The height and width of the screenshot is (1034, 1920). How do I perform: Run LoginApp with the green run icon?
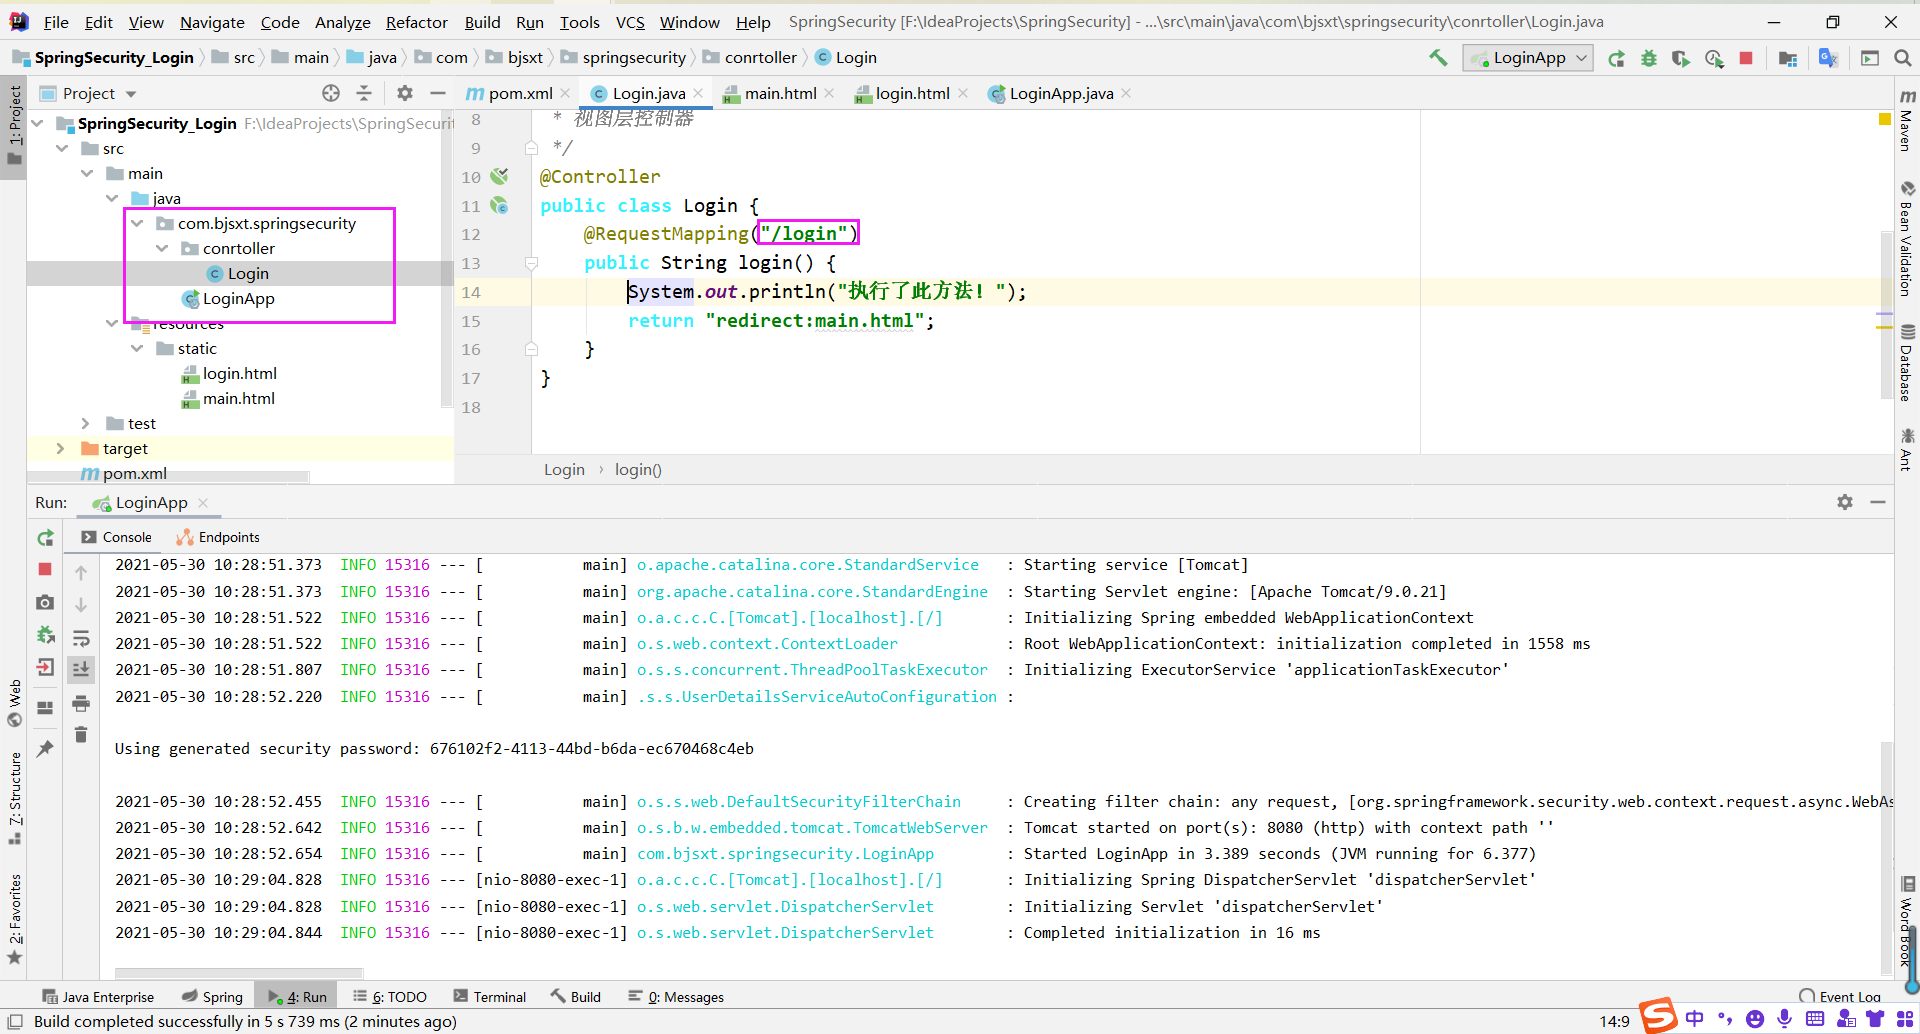pos(1616,58)
